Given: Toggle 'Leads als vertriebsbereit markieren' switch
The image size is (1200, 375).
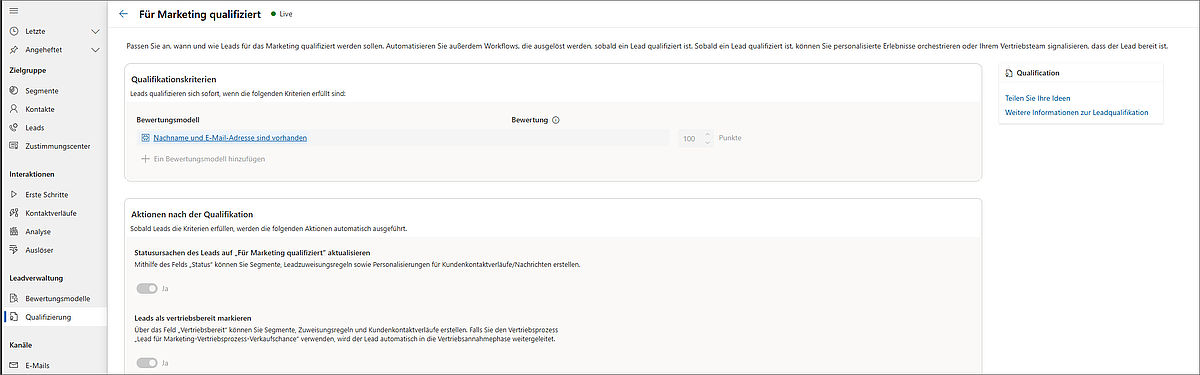Looking at the screenshot, I should pyautogui.click(x=147, y=363).
